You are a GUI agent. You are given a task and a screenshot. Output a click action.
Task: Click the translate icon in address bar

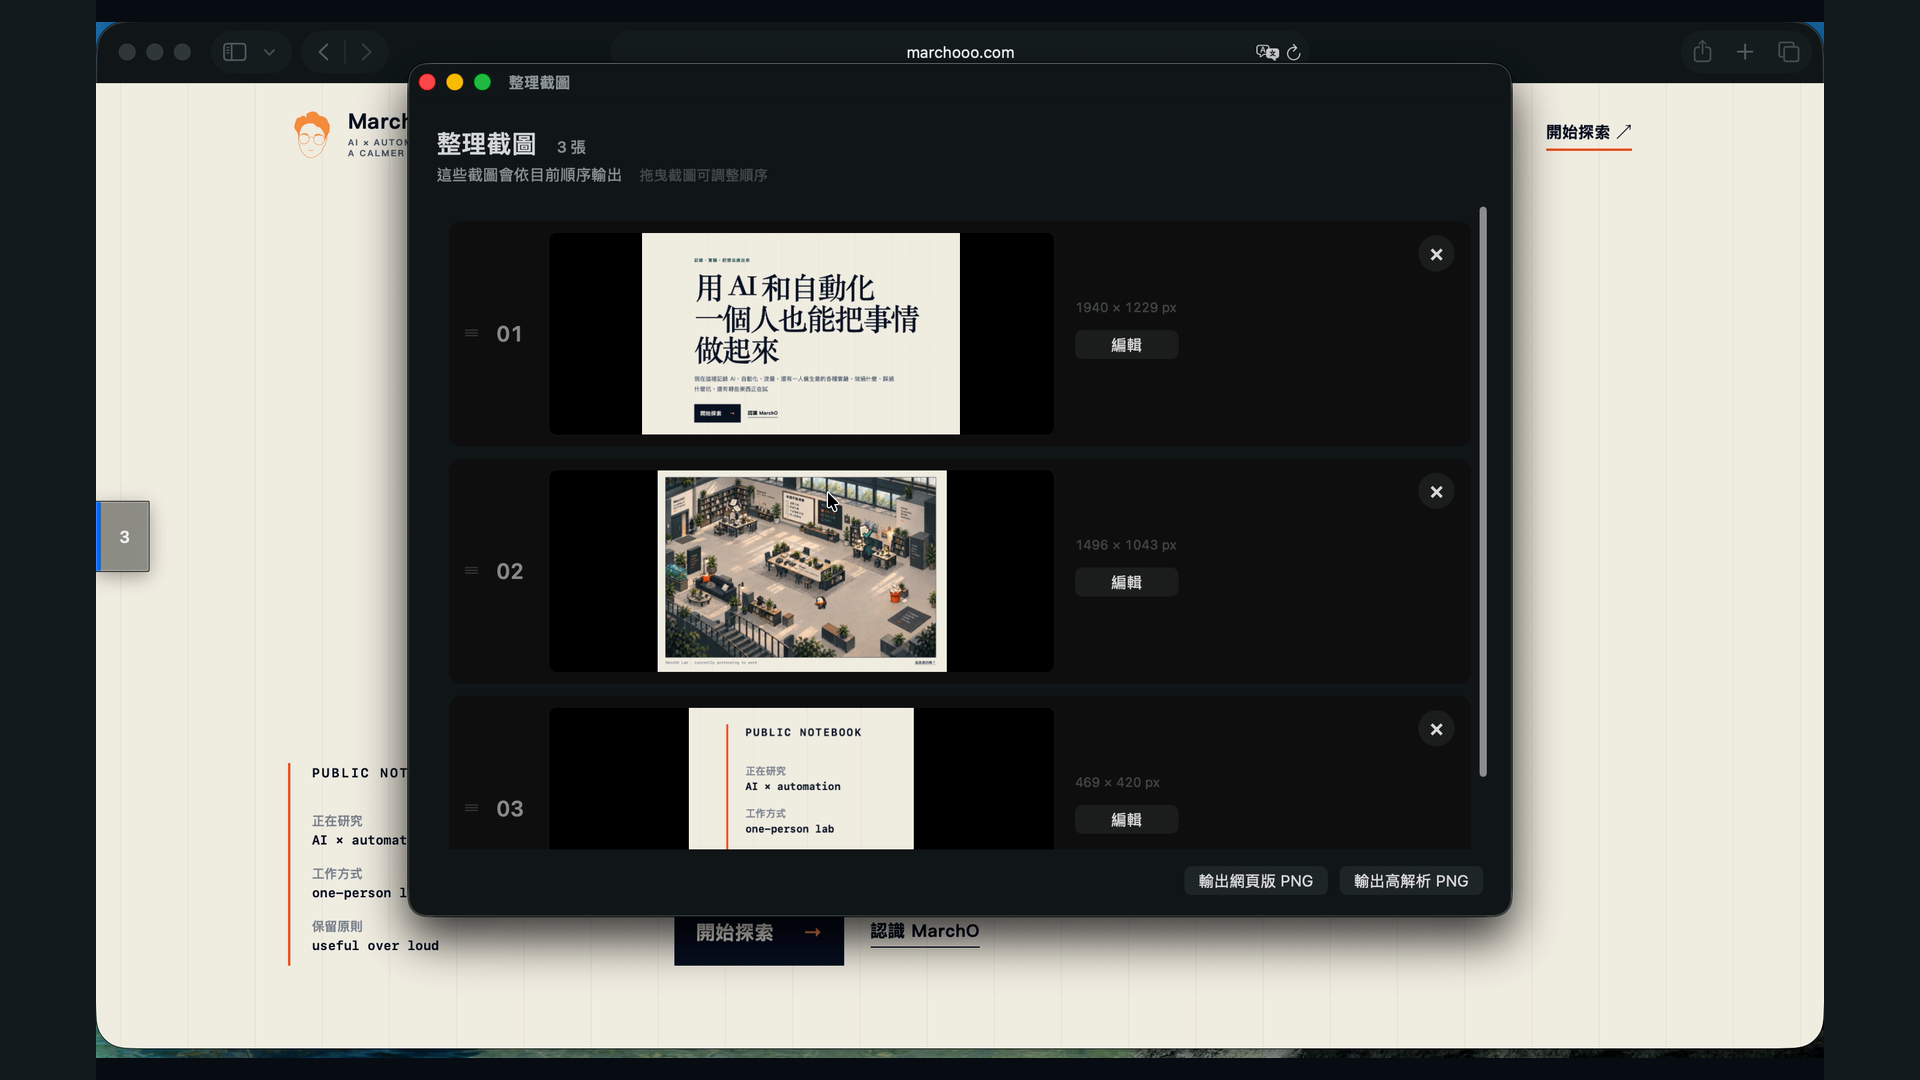[x=1267, y=52]
